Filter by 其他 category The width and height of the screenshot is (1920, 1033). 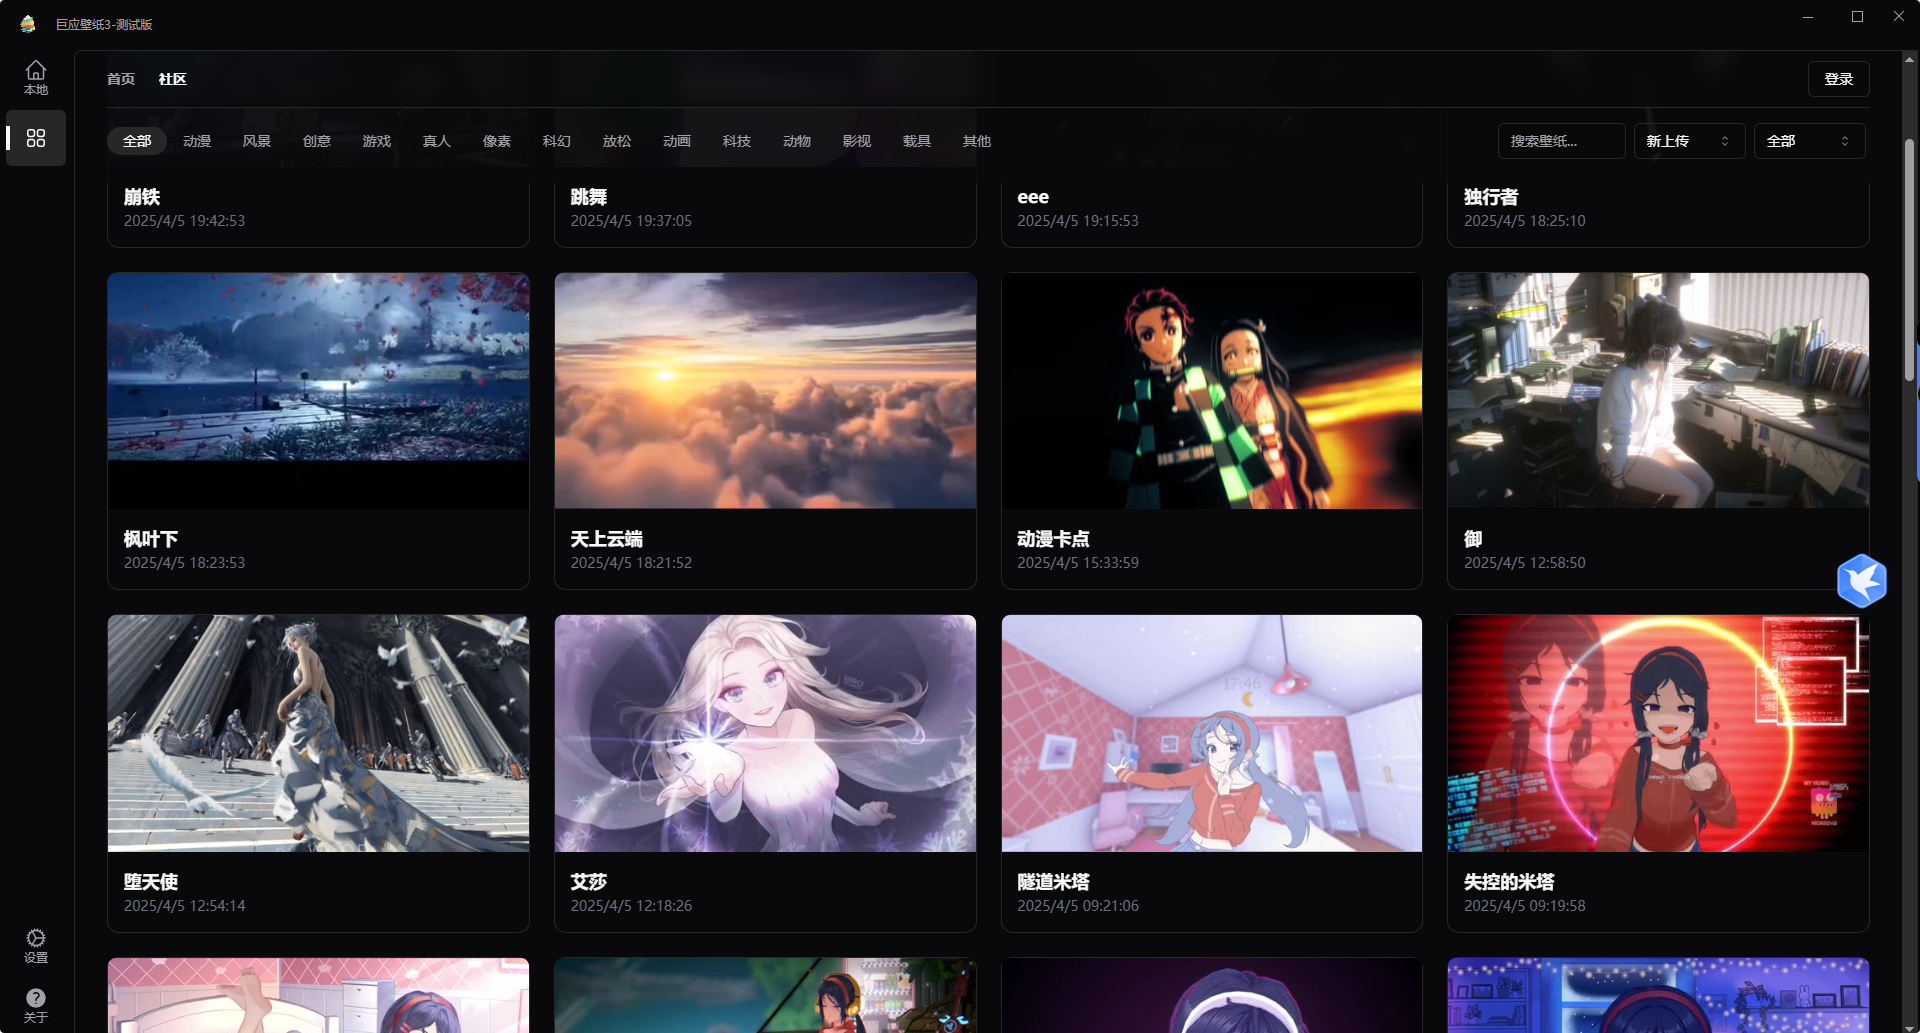977,141
